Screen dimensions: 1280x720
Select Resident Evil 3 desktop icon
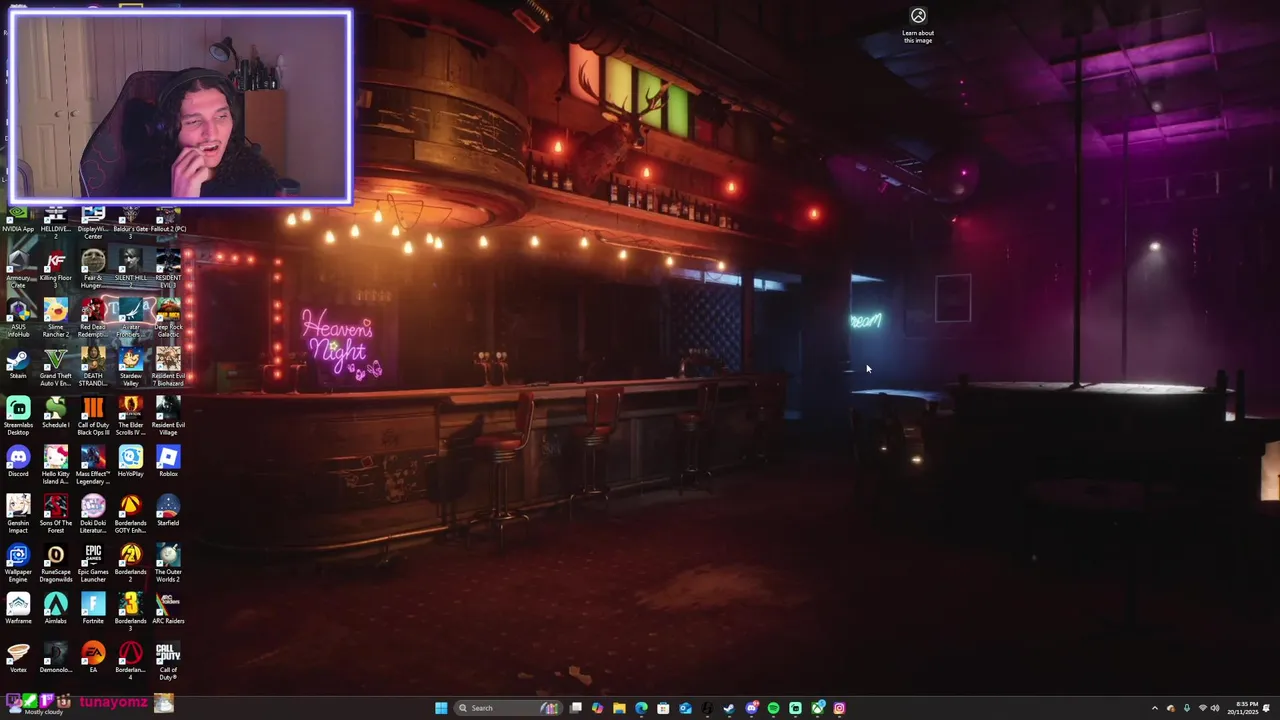(168, 269)
